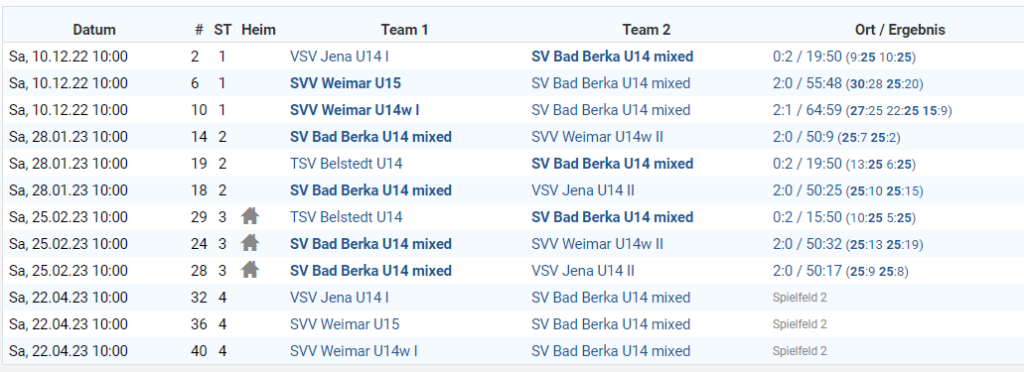
Task: Click home icon in match 24 row
Action: pos(250,243)
